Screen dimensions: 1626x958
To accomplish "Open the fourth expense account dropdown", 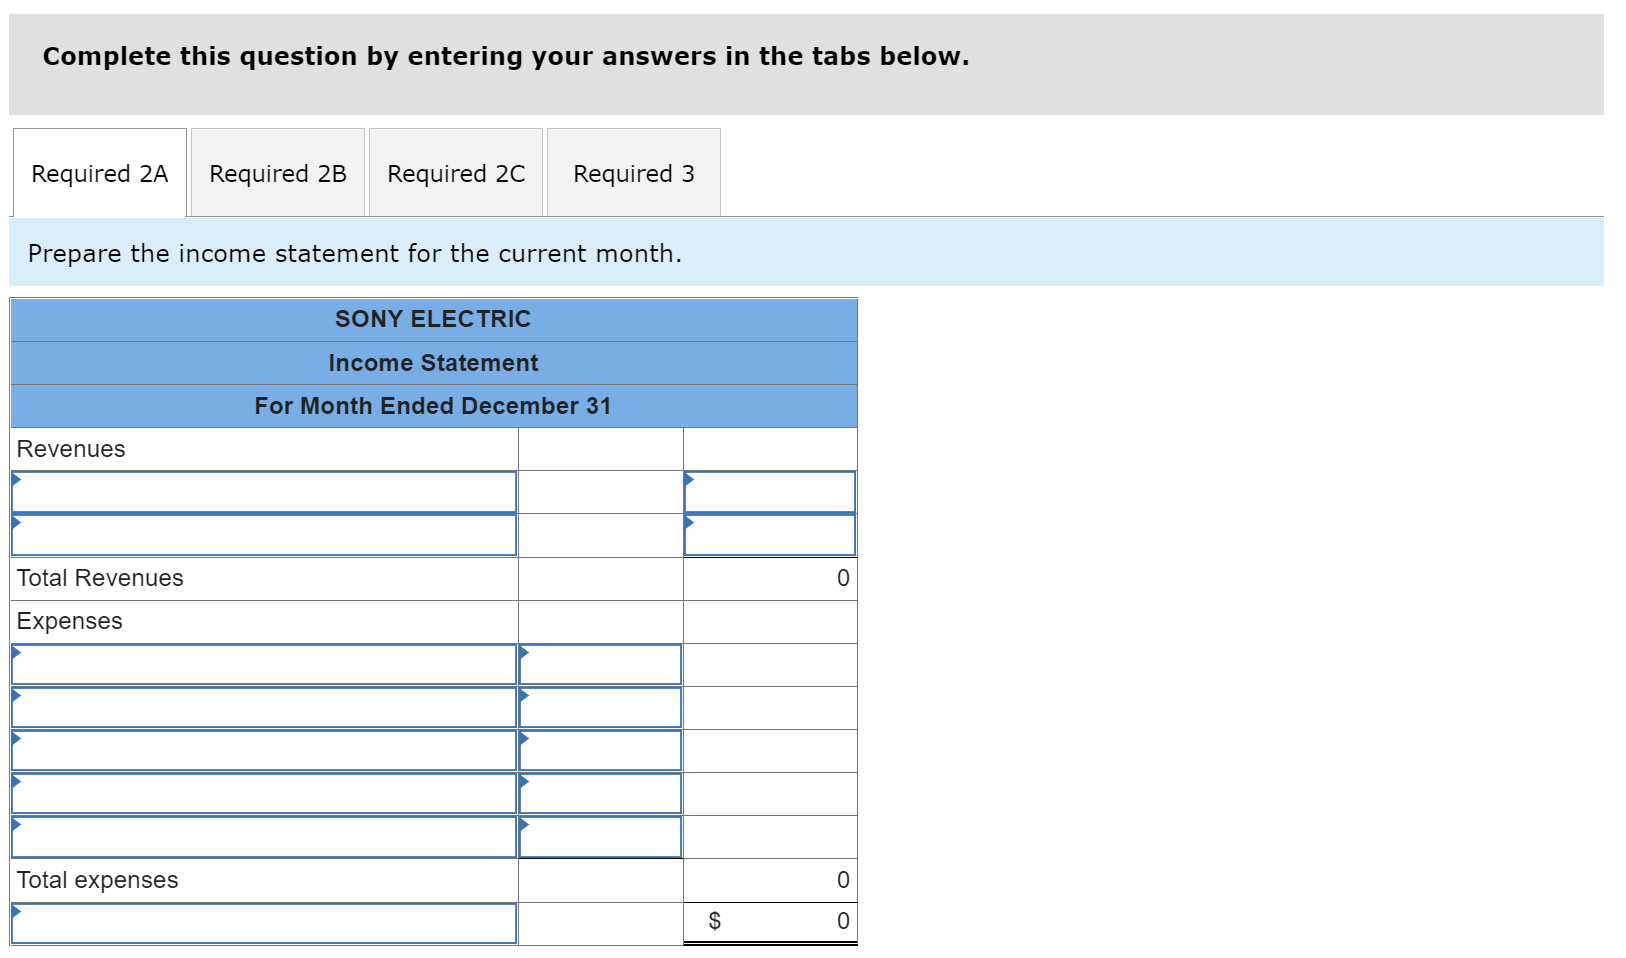I will pyautogui.click(x=263, y=793).
